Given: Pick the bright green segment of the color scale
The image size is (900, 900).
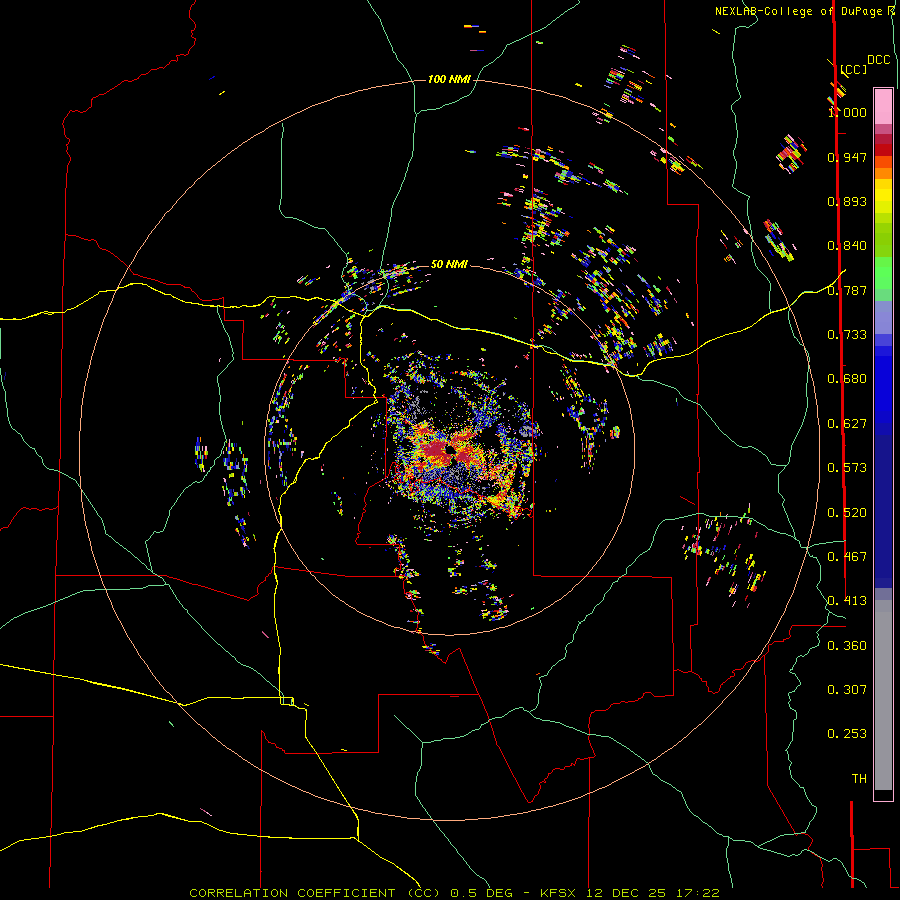Looking at the screenshot, I should [x=883, y=273].
